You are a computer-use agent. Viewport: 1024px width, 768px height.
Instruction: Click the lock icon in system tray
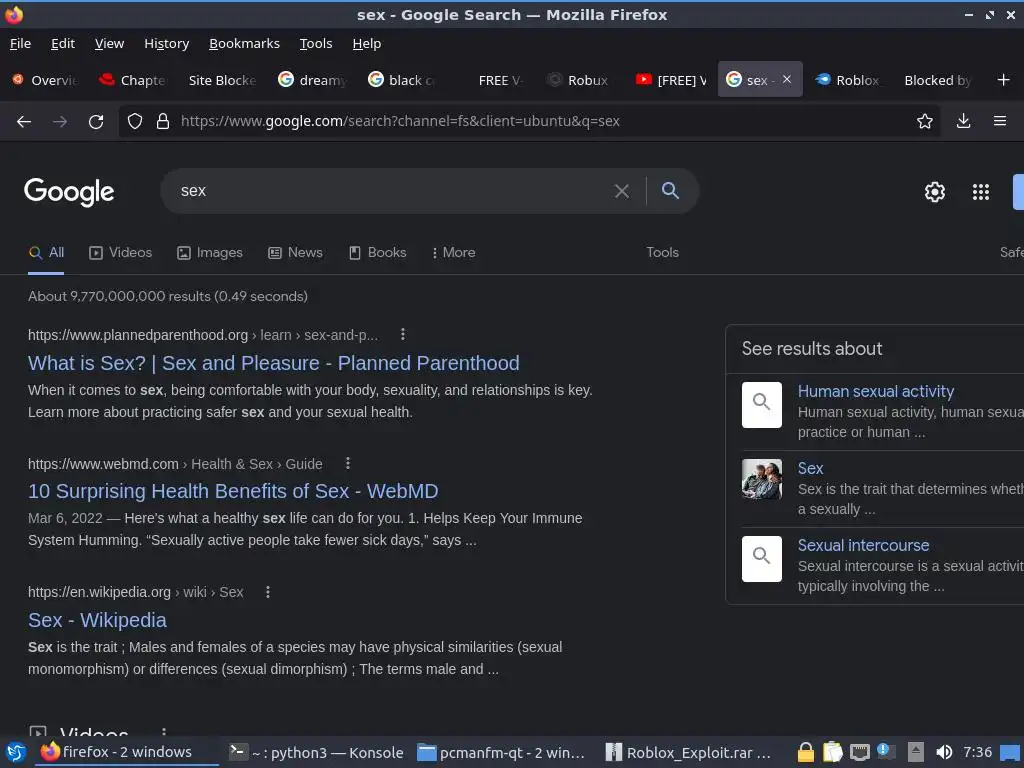[x=806, y=752]
